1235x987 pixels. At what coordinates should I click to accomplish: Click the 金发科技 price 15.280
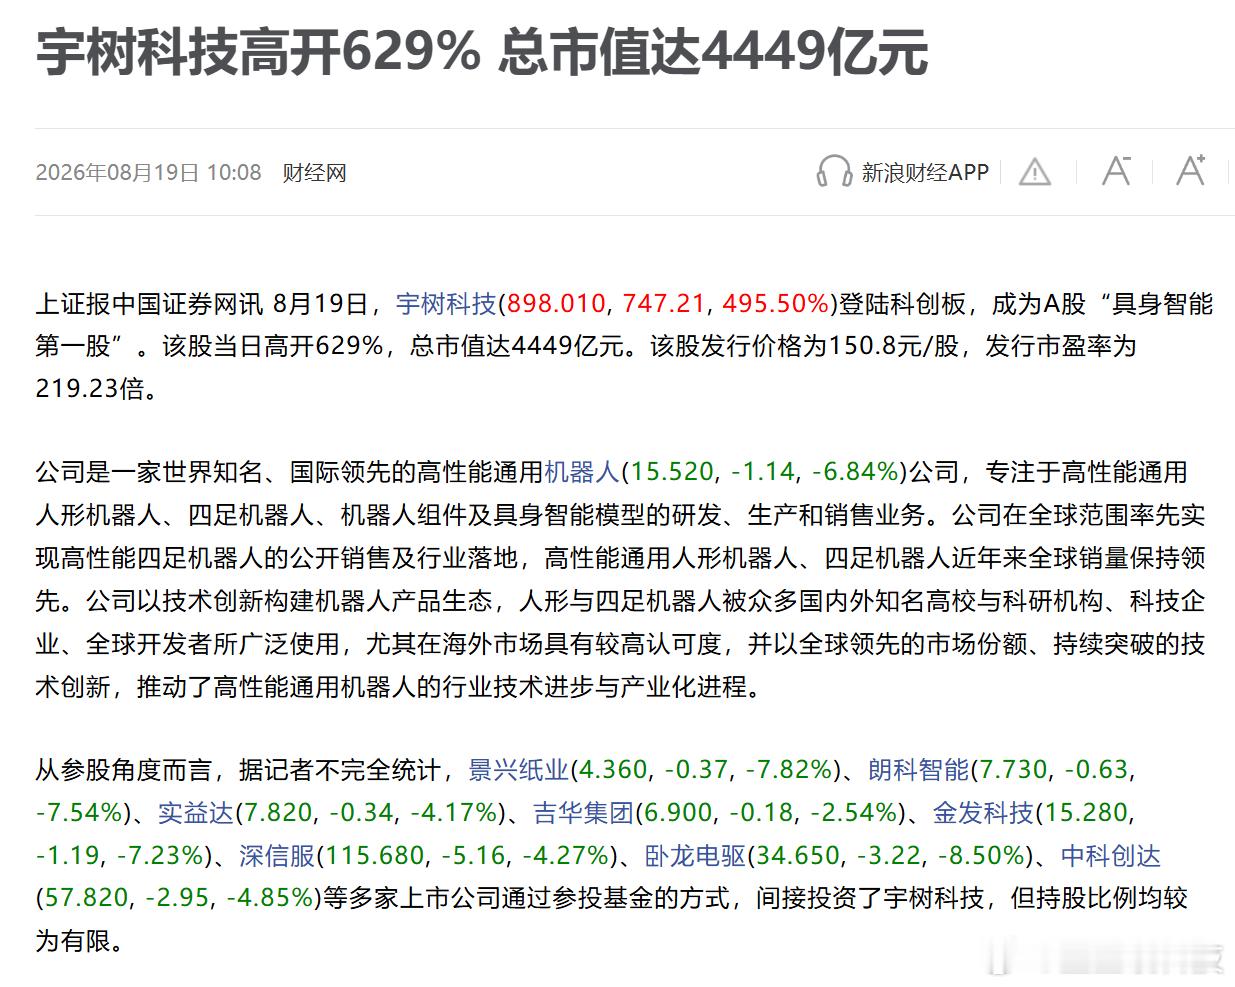tap(1085, 812)
